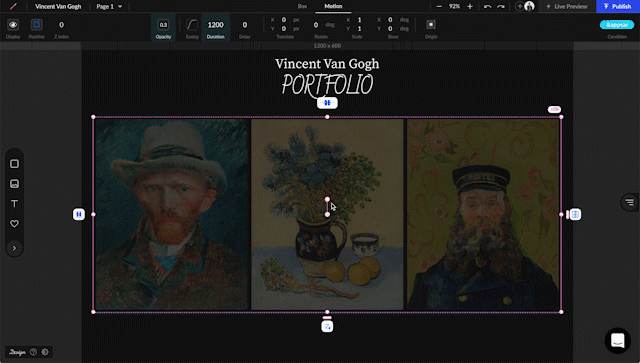Redo the last action
The image size is (640, 363).
(x=501, y=7)
